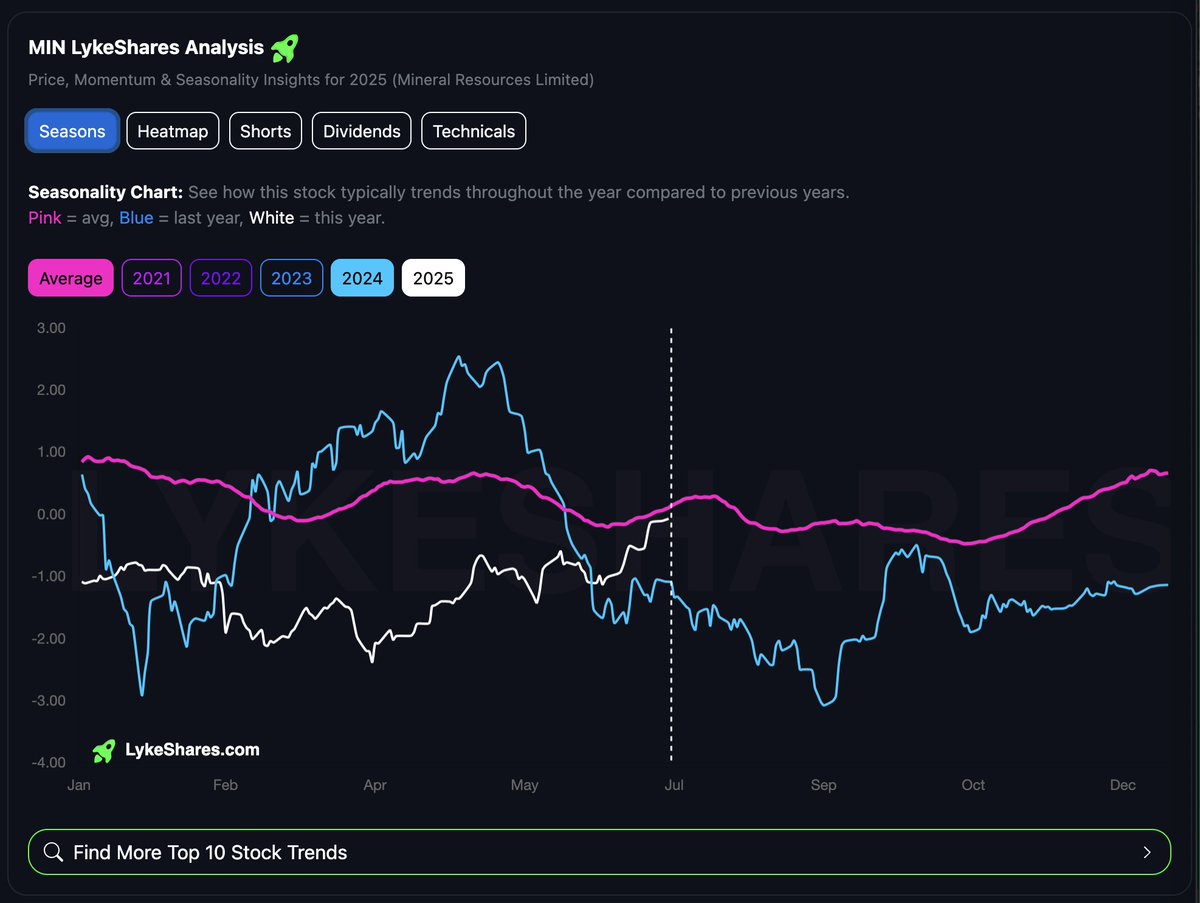Open the chevron arrow on Find More bar
Screen dimensions: 1200x903
pos(1147,853)
